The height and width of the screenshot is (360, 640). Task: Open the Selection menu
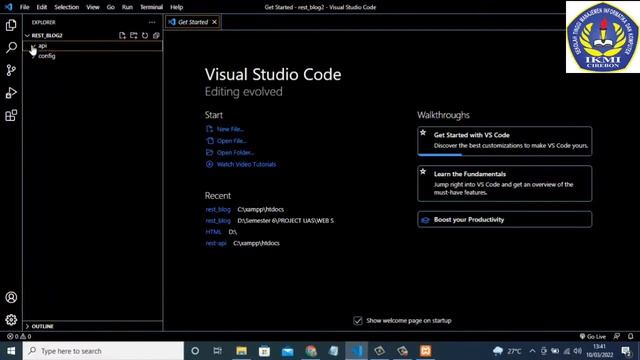67,7
